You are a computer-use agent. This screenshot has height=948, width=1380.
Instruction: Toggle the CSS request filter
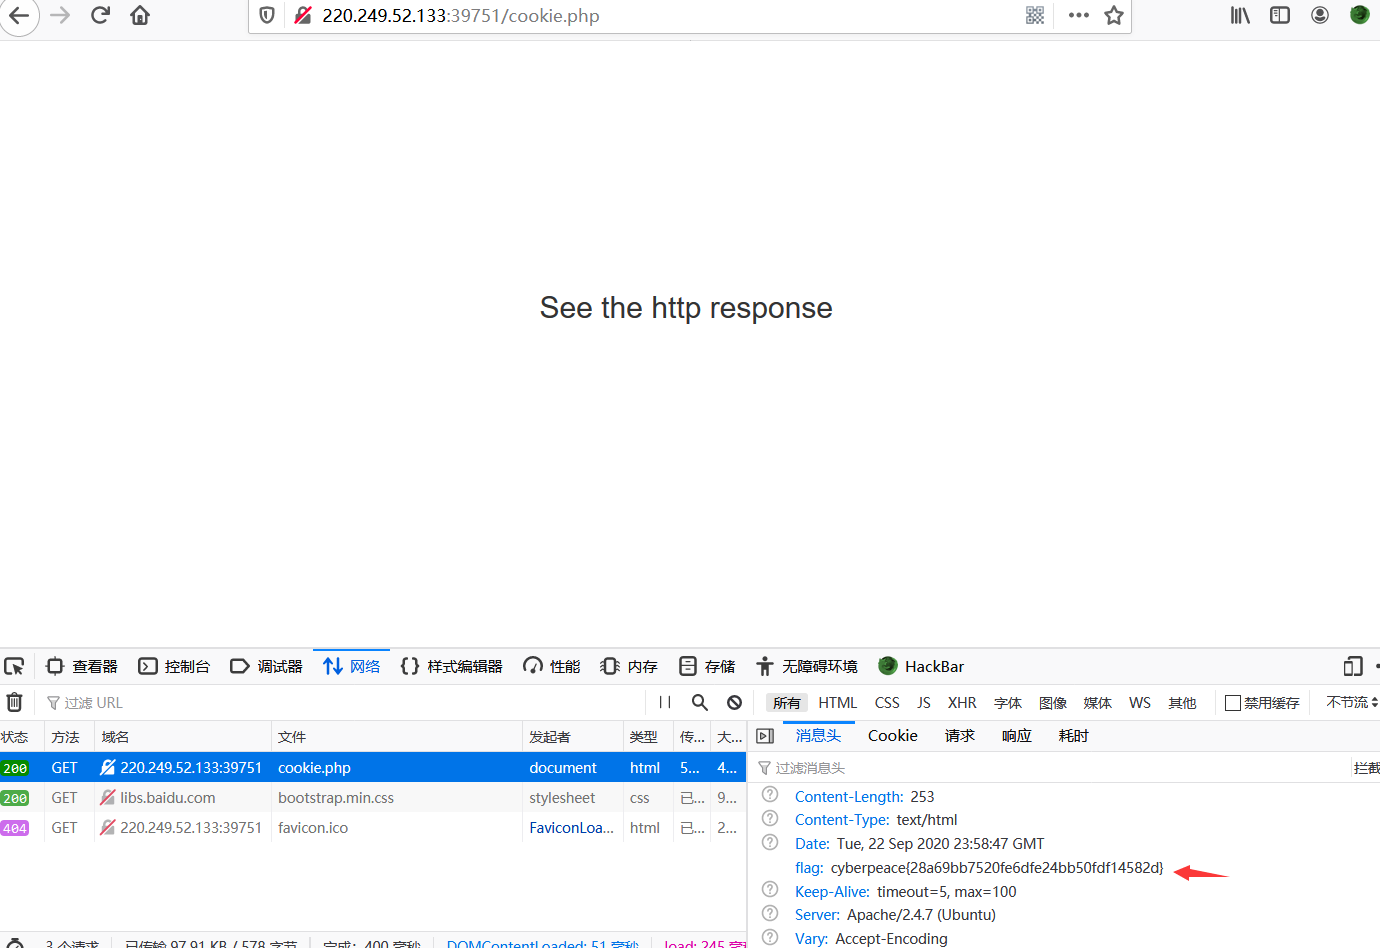coord(887,703)
